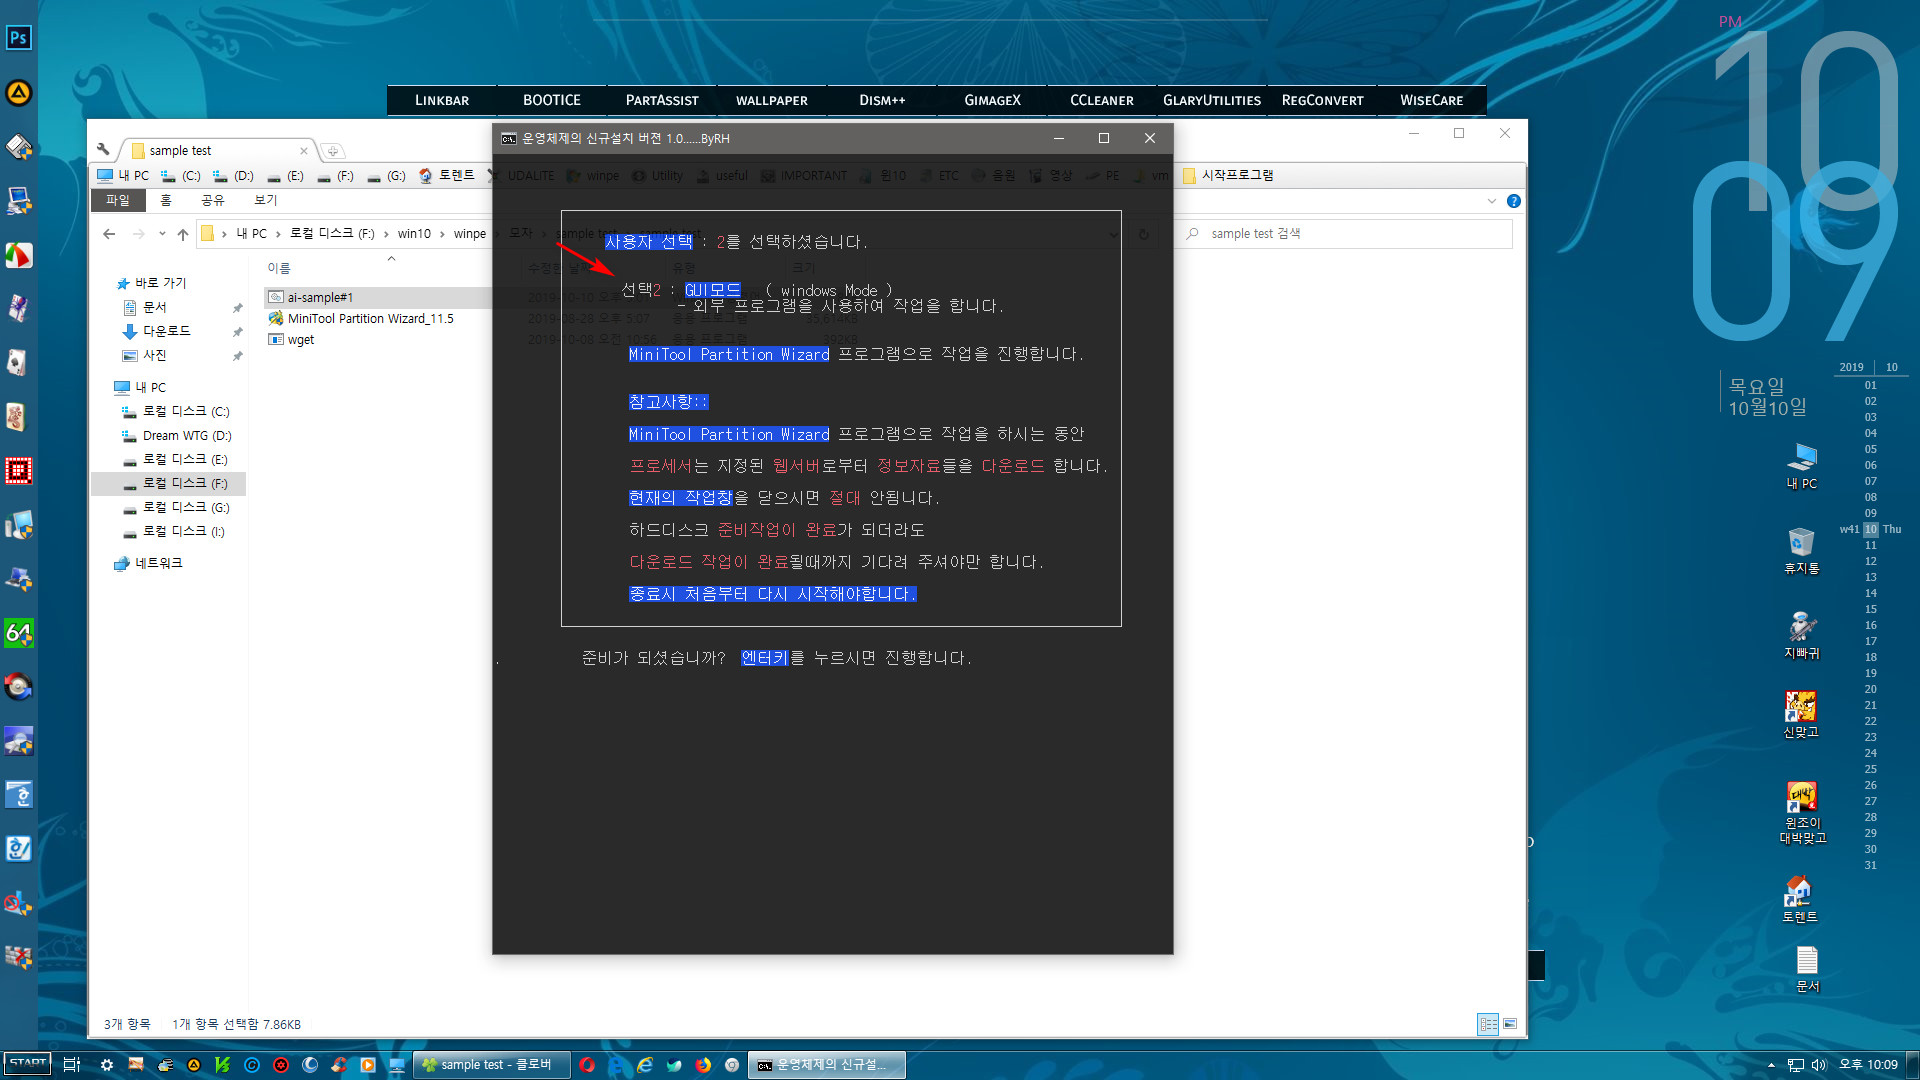The height and width of the screenshot is (1080, 1920).
Task: Click the Firefox icon in the taskbar
Action: pyautogui.click(x=703, y=1065)
